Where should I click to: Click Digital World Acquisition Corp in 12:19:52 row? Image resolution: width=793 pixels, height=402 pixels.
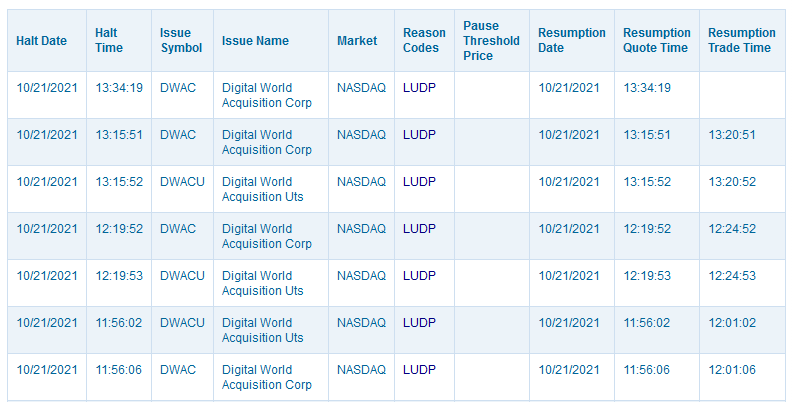pos(267,236)
